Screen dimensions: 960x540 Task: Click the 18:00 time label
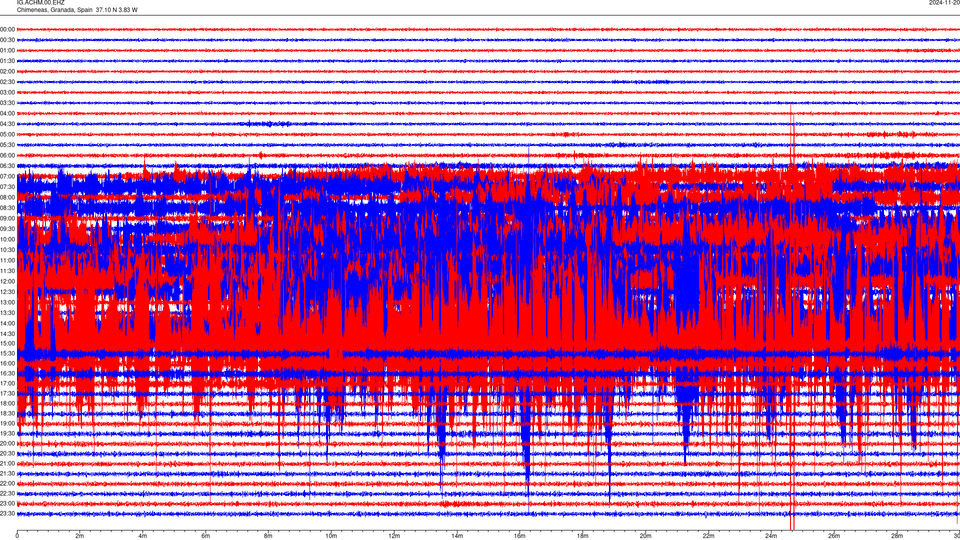click(7, 403)
